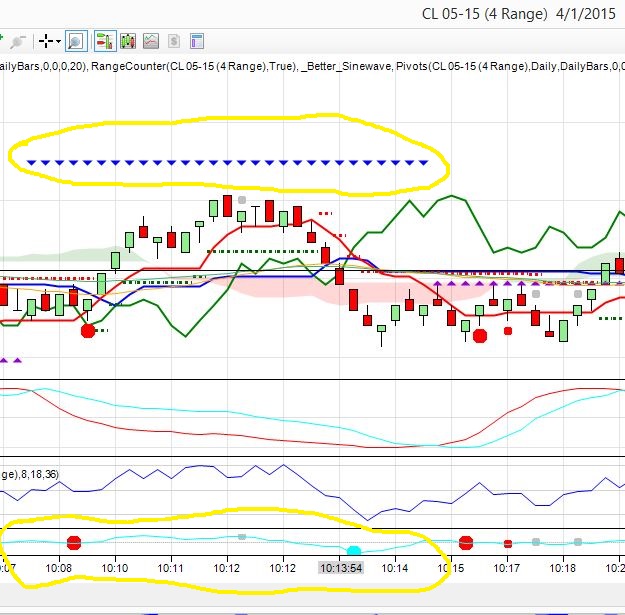Click the zoom out magnifier icon

coord(18,41)
